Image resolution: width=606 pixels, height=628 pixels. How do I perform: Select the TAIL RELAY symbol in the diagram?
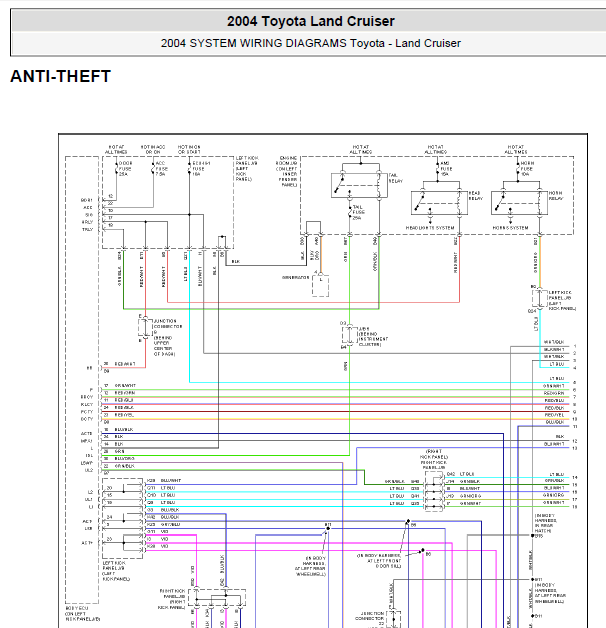pos(359,185)
